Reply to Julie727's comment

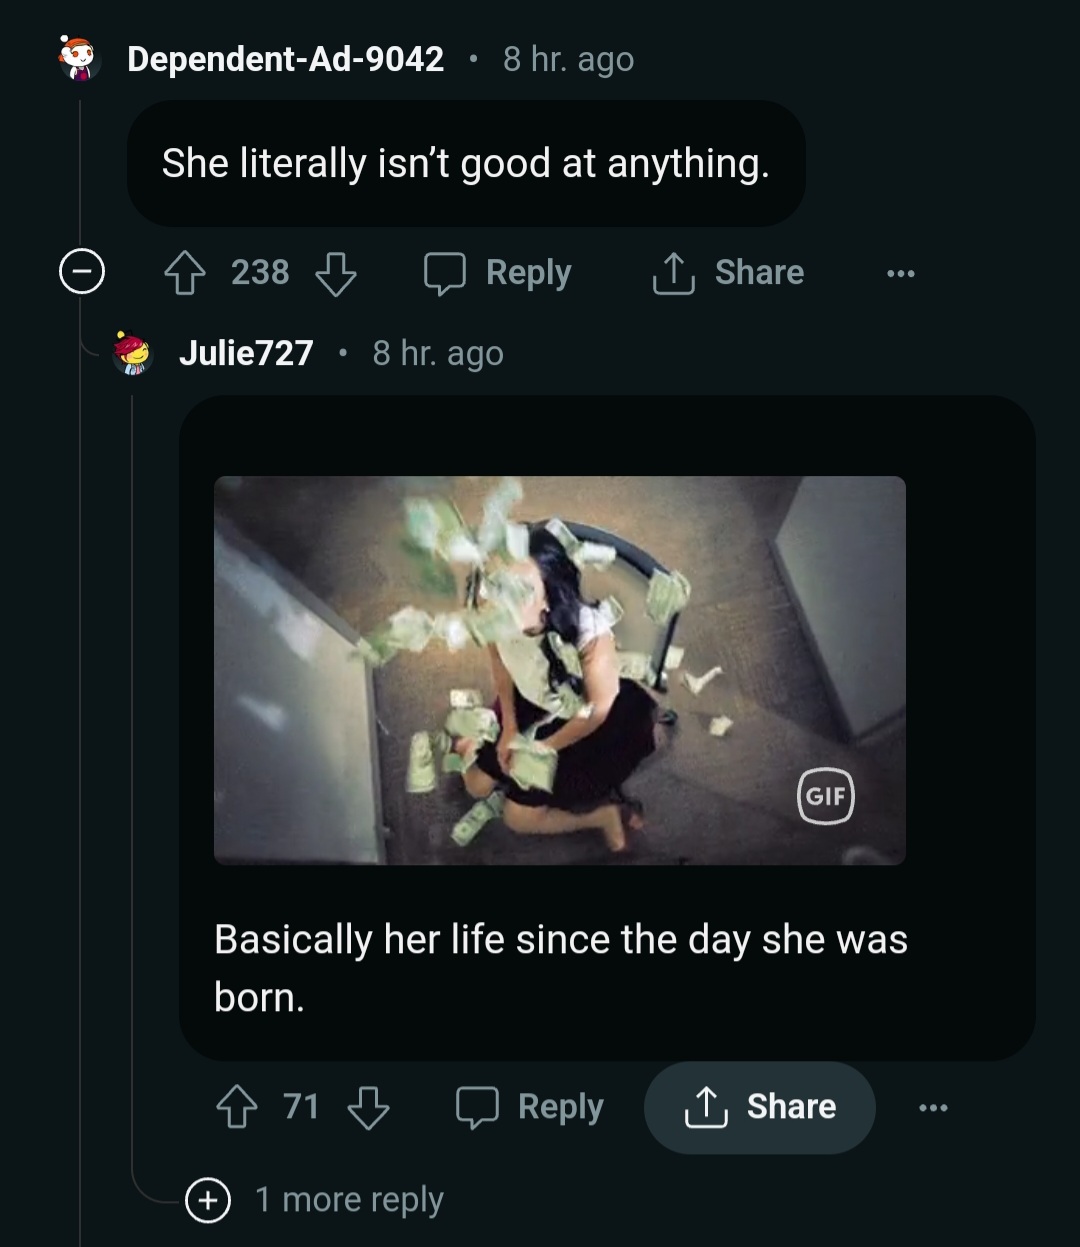click(x=530, y=1107)
